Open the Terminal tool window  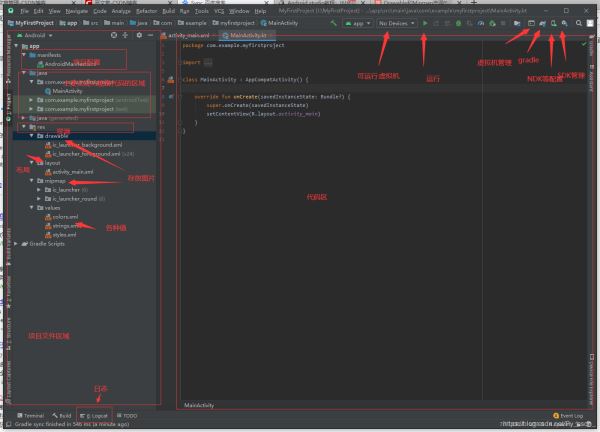tap(30, 415)
